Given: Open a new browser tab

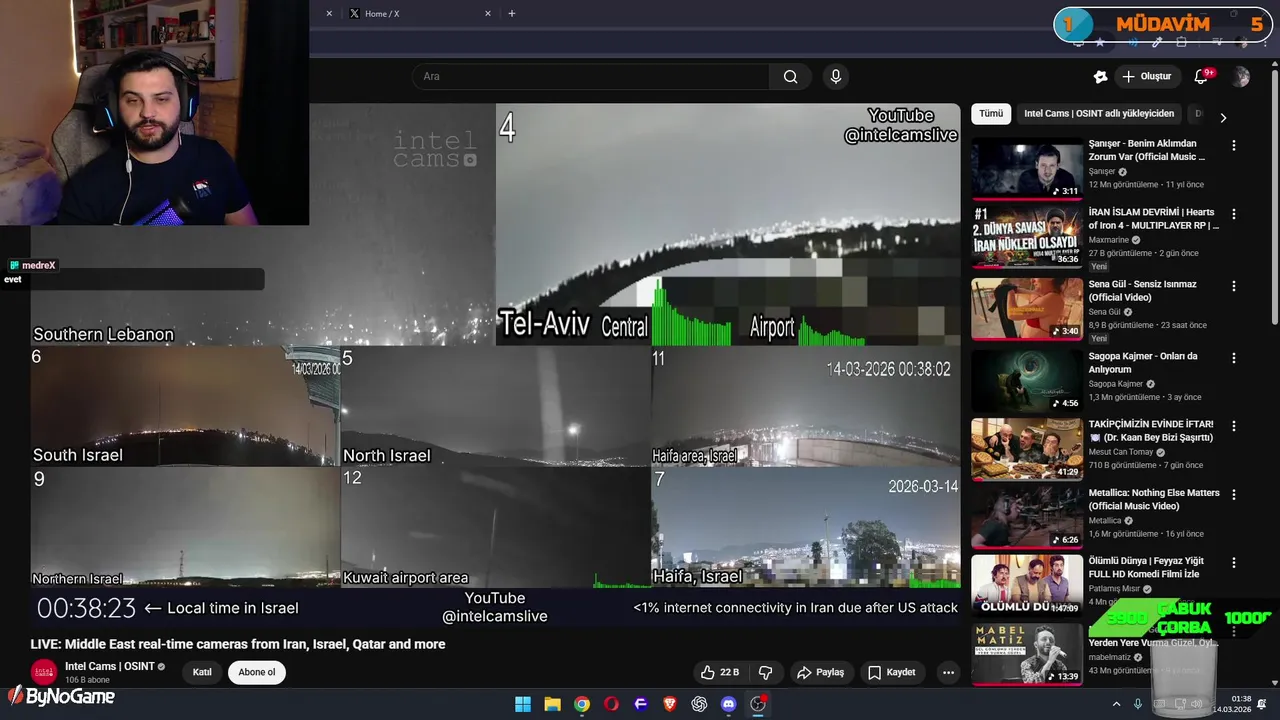Looking at the screenshot, I should (x=512, y=14).
